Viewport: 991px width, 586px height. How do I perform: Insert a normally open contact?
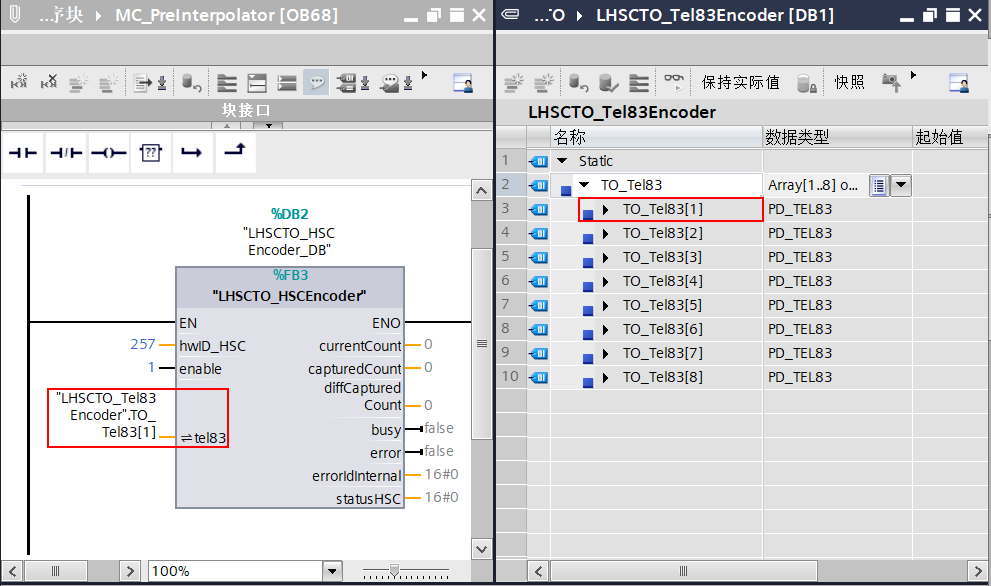click(23, 153)
